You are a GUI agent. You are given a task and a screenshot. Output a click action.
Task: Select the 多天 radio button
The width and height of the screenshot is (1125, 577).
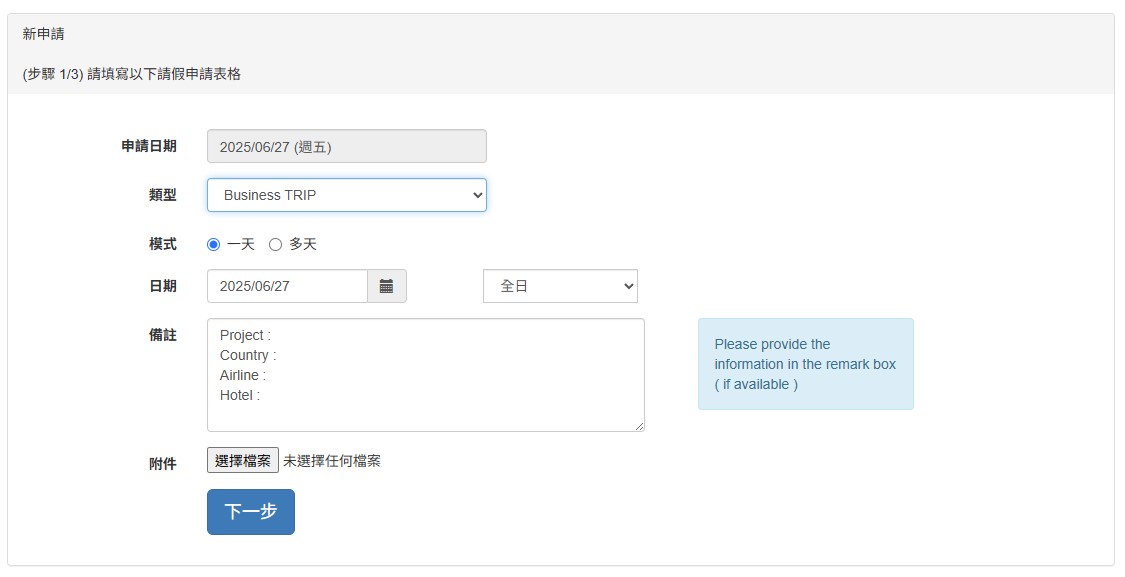coord(276,245)
